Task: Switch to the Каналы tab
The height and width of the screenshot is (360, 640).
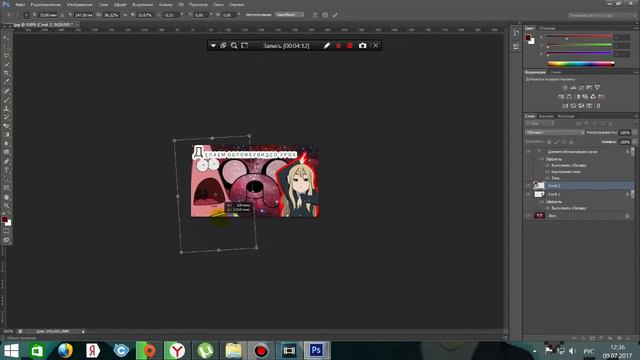Action: [546, 116]
